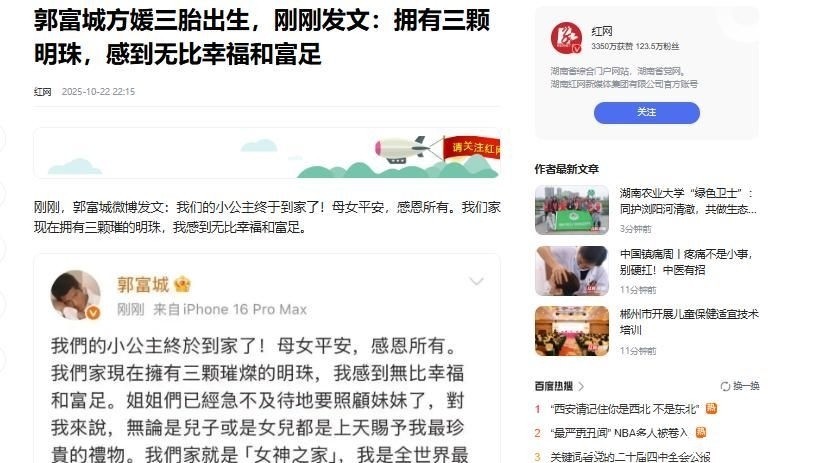Follow 红网 with the 关注 button
Viewport: 830px width, 463px height.
(x=646, y=113)
